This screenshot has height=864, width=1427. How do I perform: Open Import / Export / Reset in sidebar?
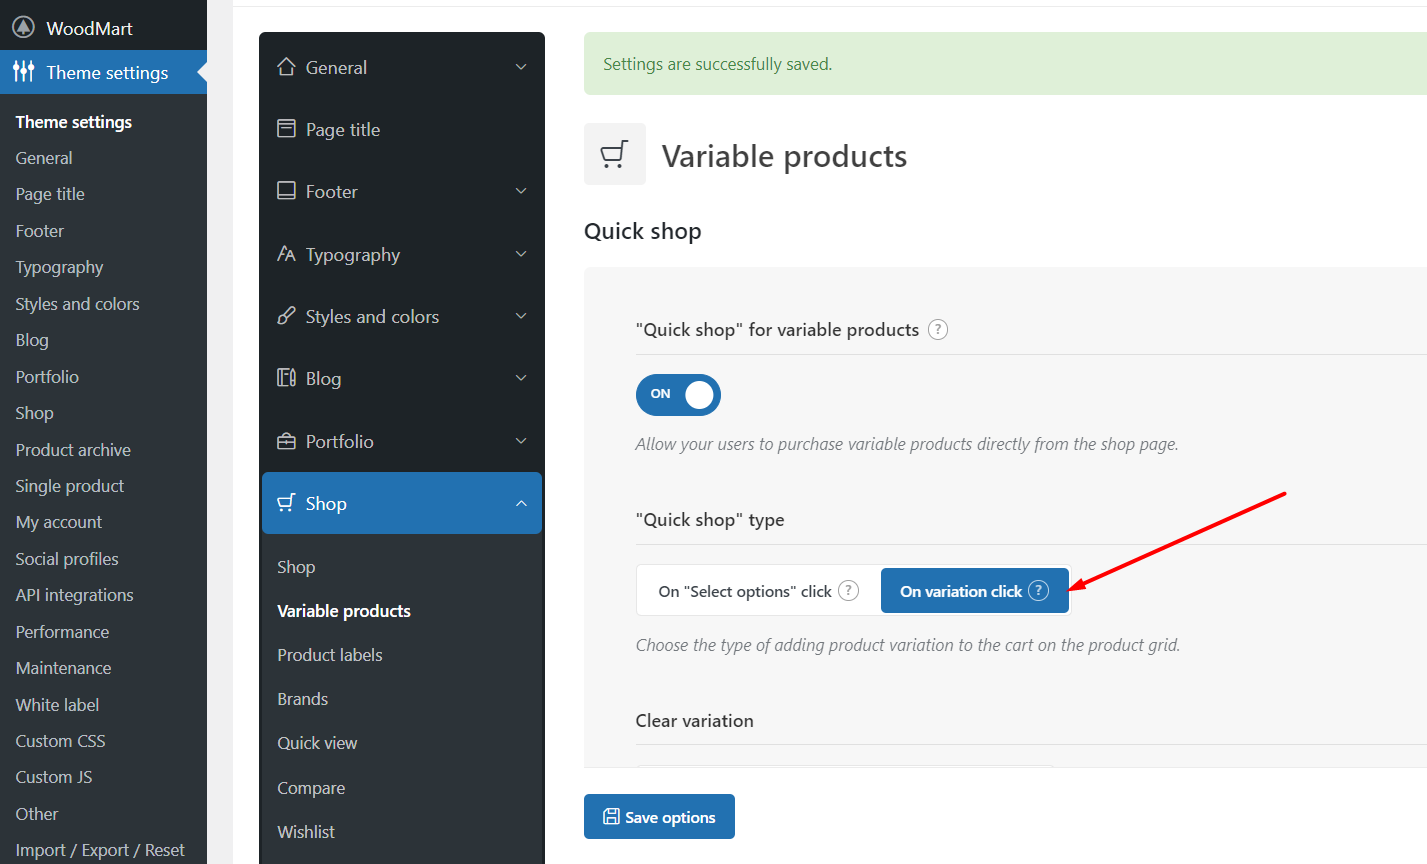(x=100, y=850)
